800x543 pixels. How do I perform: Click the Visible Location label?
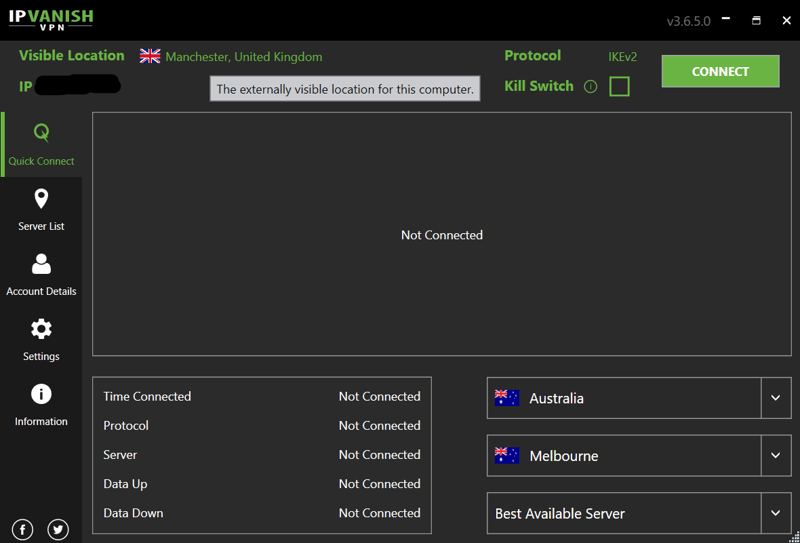click(71, 56)
